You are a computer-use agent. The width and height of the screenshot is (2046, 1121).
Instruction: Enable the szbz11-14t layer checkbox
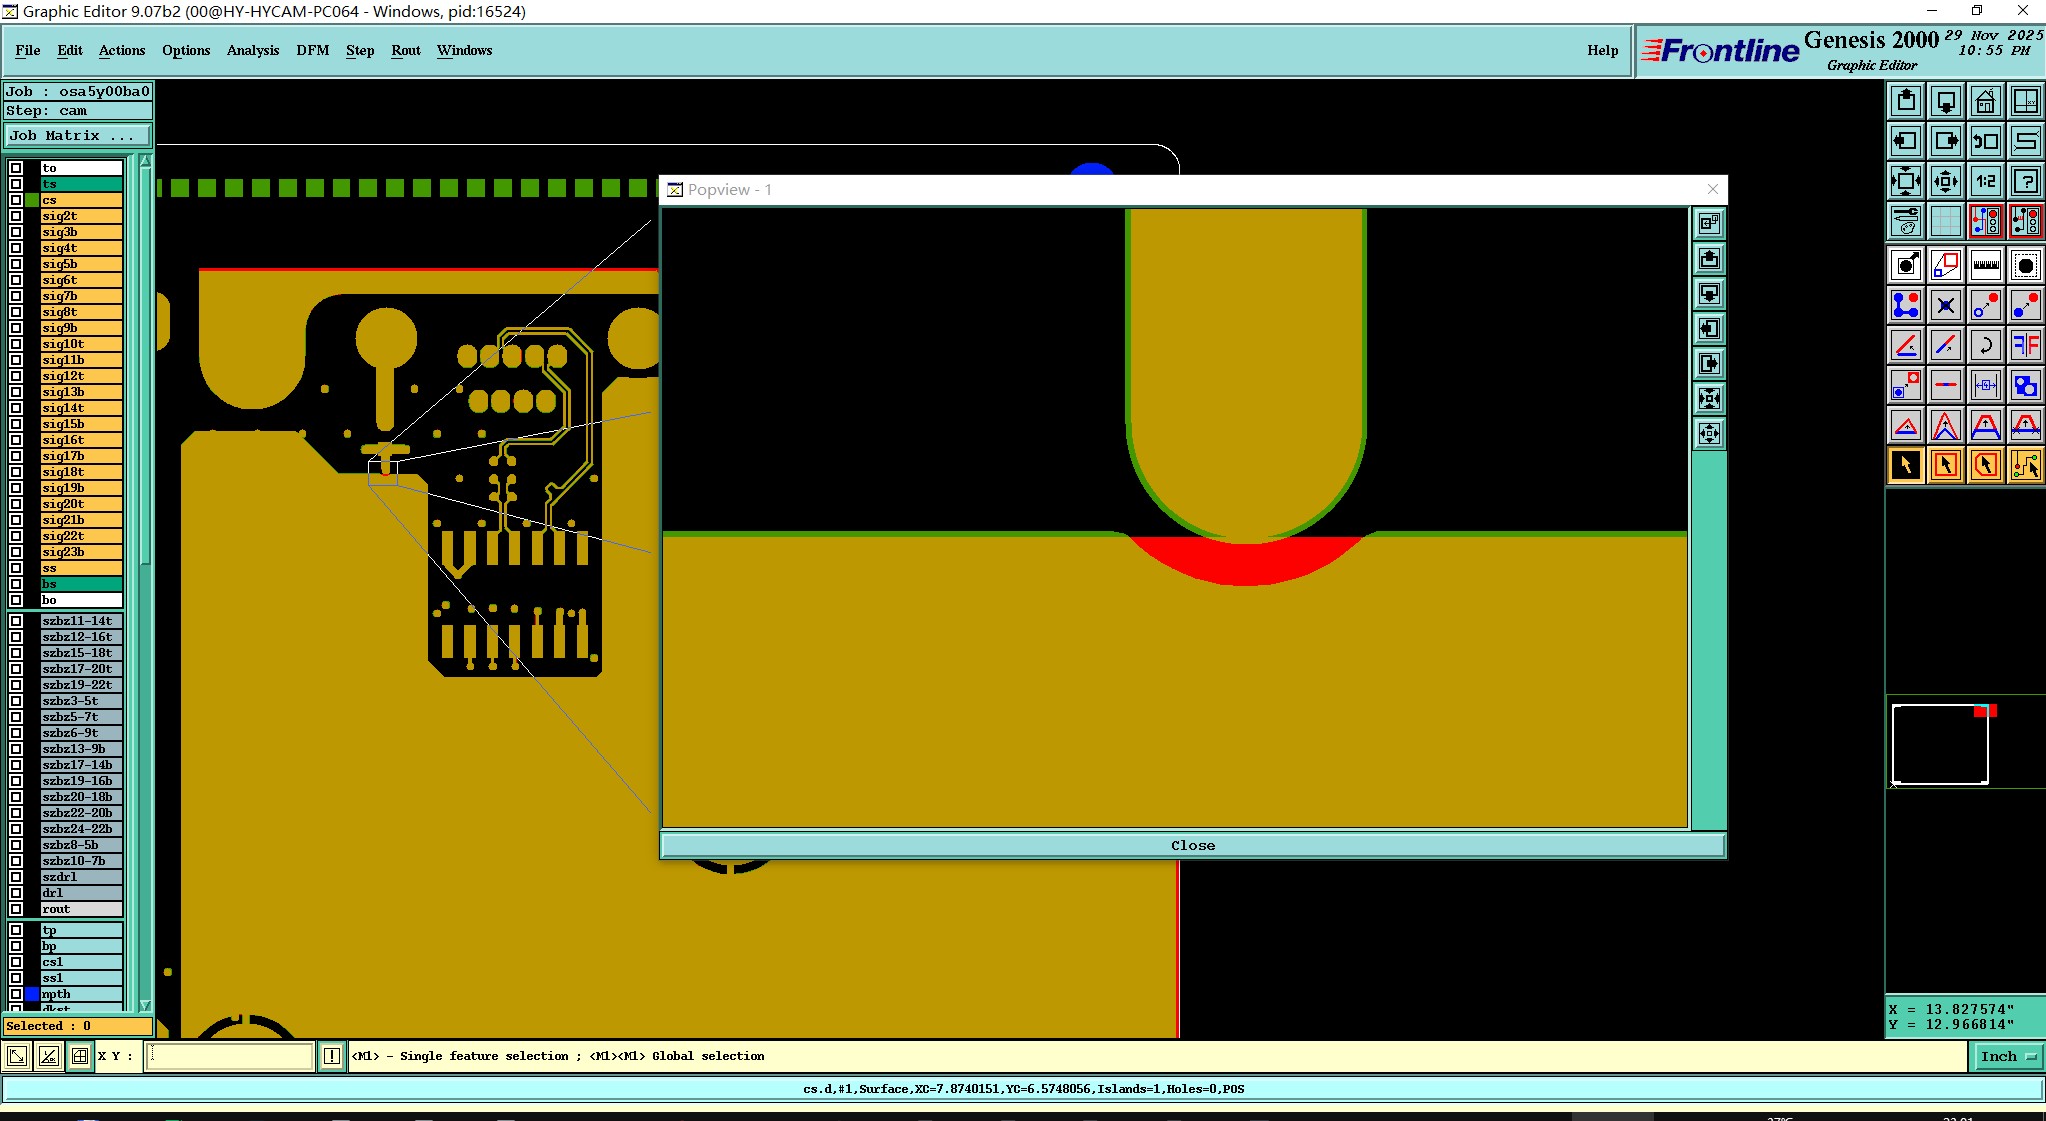(x=16, y=621)
